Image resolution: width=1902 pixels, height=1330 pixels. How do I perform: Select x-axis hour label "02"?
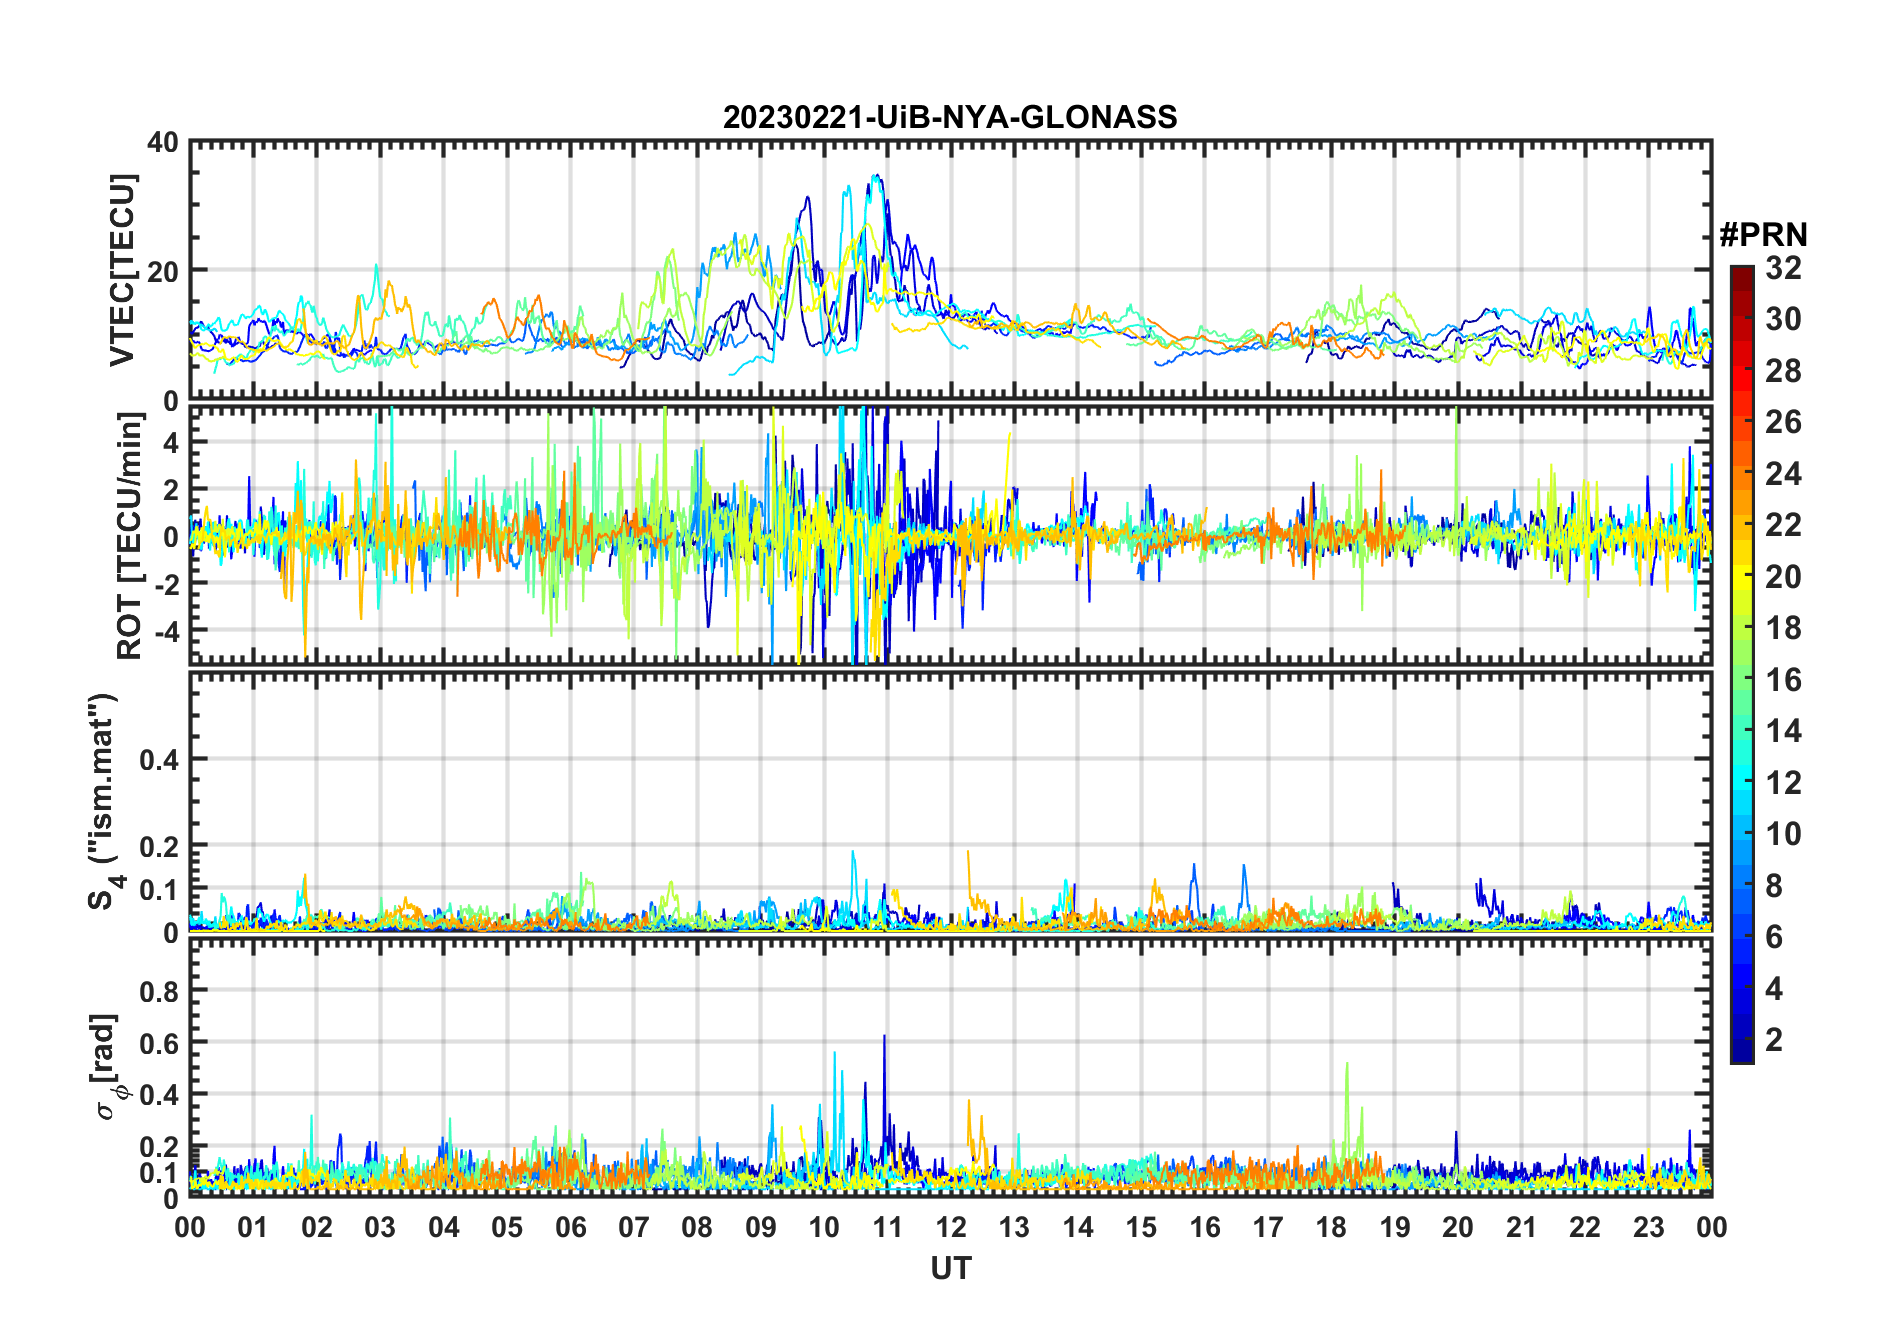coord(317,1227)
